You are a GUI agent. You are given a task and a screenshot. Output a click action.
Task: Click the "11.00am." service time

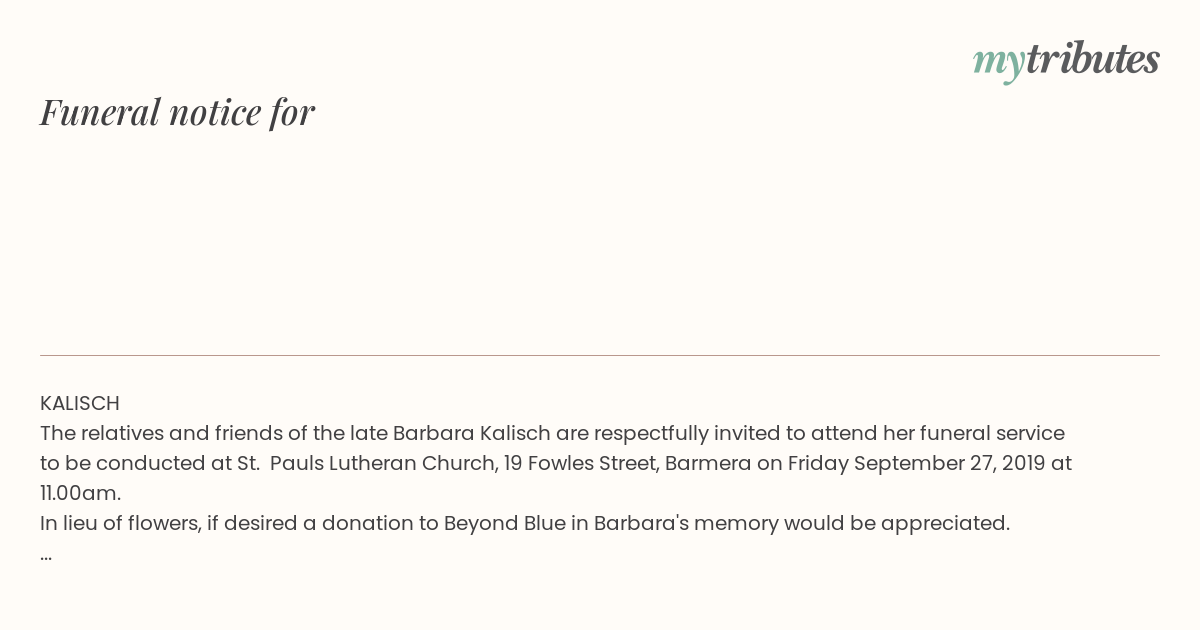tap(80, 493)
